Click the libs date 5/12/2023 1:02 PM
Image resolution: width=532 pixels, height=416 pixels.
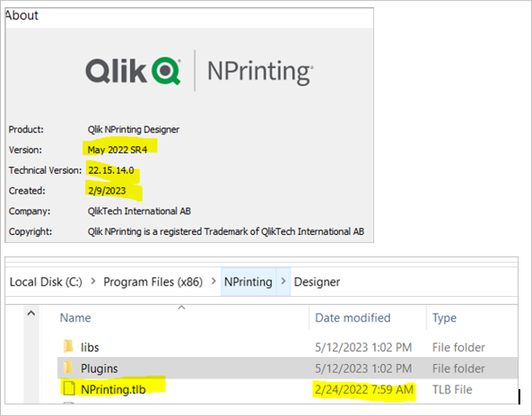click(x=363, y=347)
